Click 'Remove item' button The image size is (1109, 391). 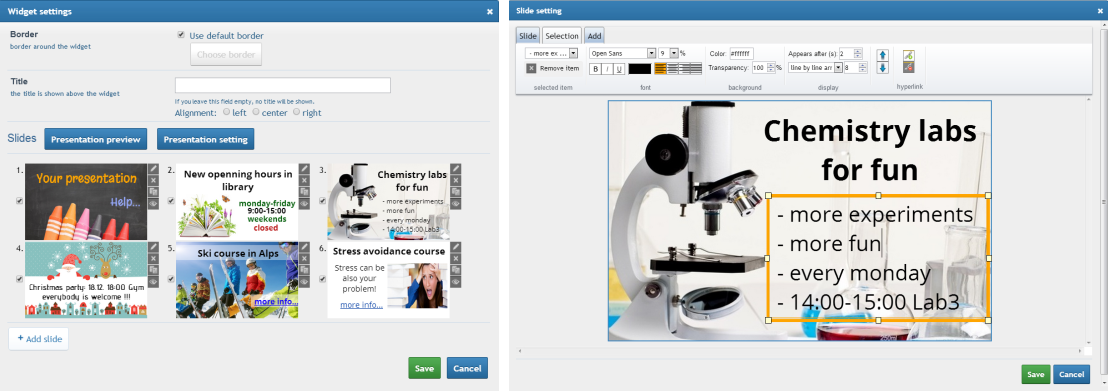click(x=552, y=69)
